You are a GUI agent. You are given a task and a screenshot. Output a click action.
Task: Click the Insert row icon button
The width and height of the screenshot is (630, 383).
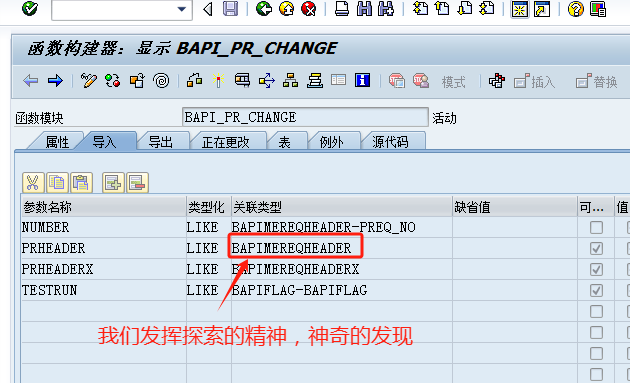(x=113, y=183)
